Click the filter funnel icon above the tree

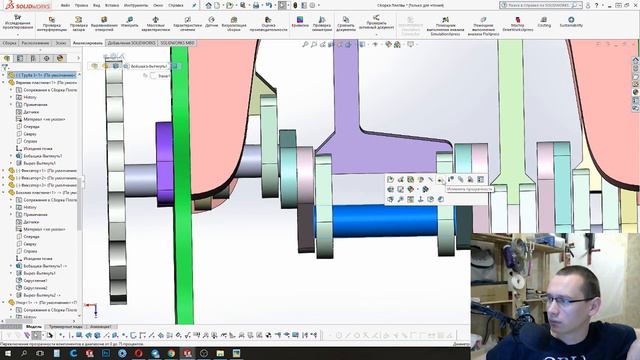coord(5,67)
